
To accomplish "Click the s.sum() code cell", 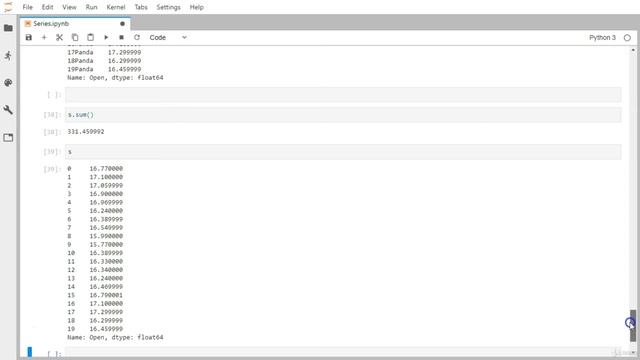I will 343,115.
